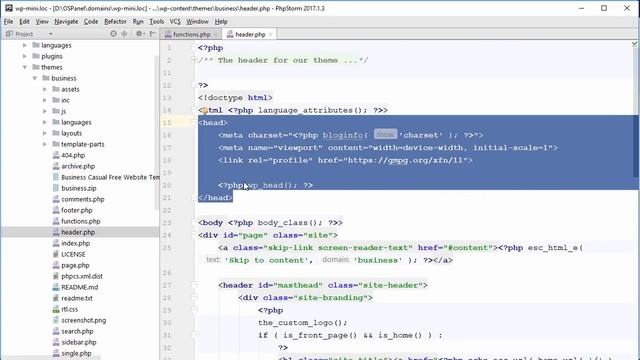The image size is (640, 360).
Task: Open the Help menu
Action: [221, 22]
